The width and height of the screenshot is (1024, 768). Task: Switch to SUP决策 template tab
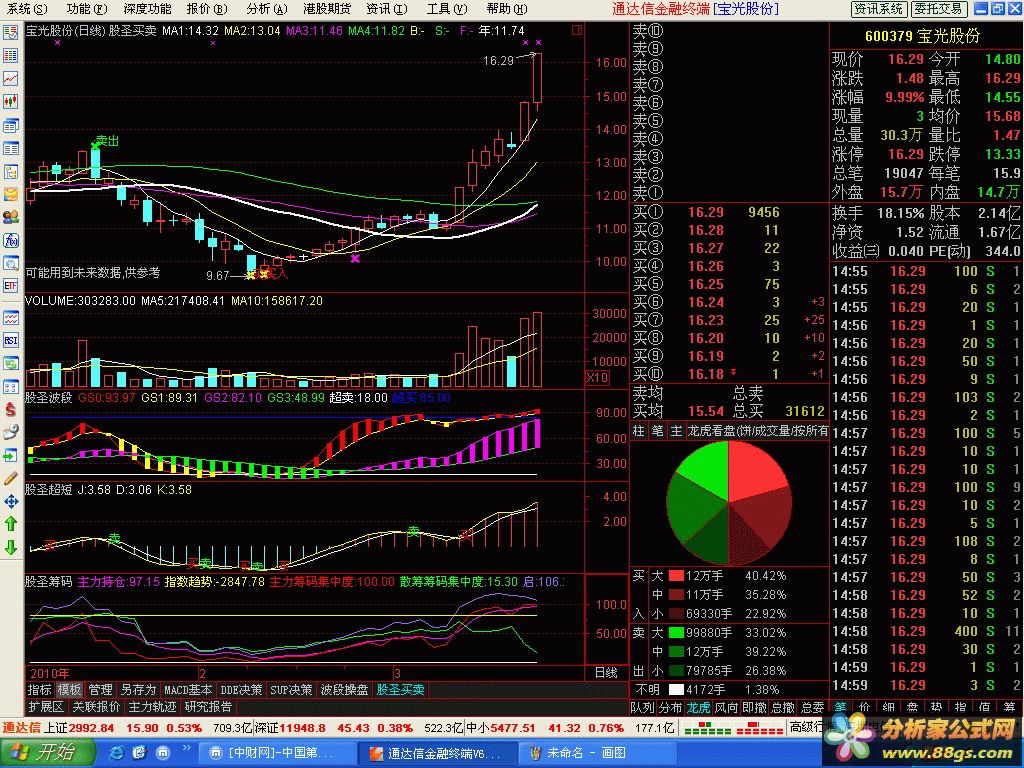point(291,690)
